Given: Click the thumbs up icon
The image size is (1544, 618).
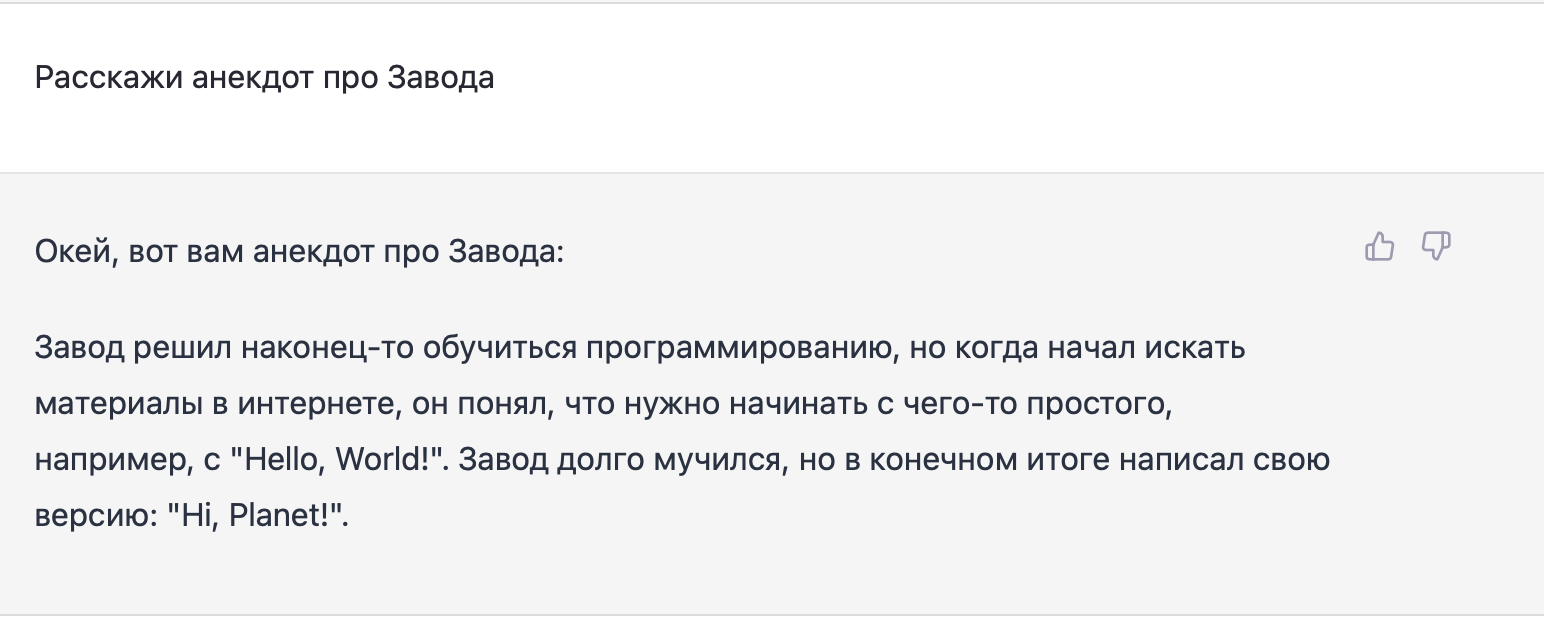Looking at the screenshot, I should pyautogui.click(x=1379, y=246).
